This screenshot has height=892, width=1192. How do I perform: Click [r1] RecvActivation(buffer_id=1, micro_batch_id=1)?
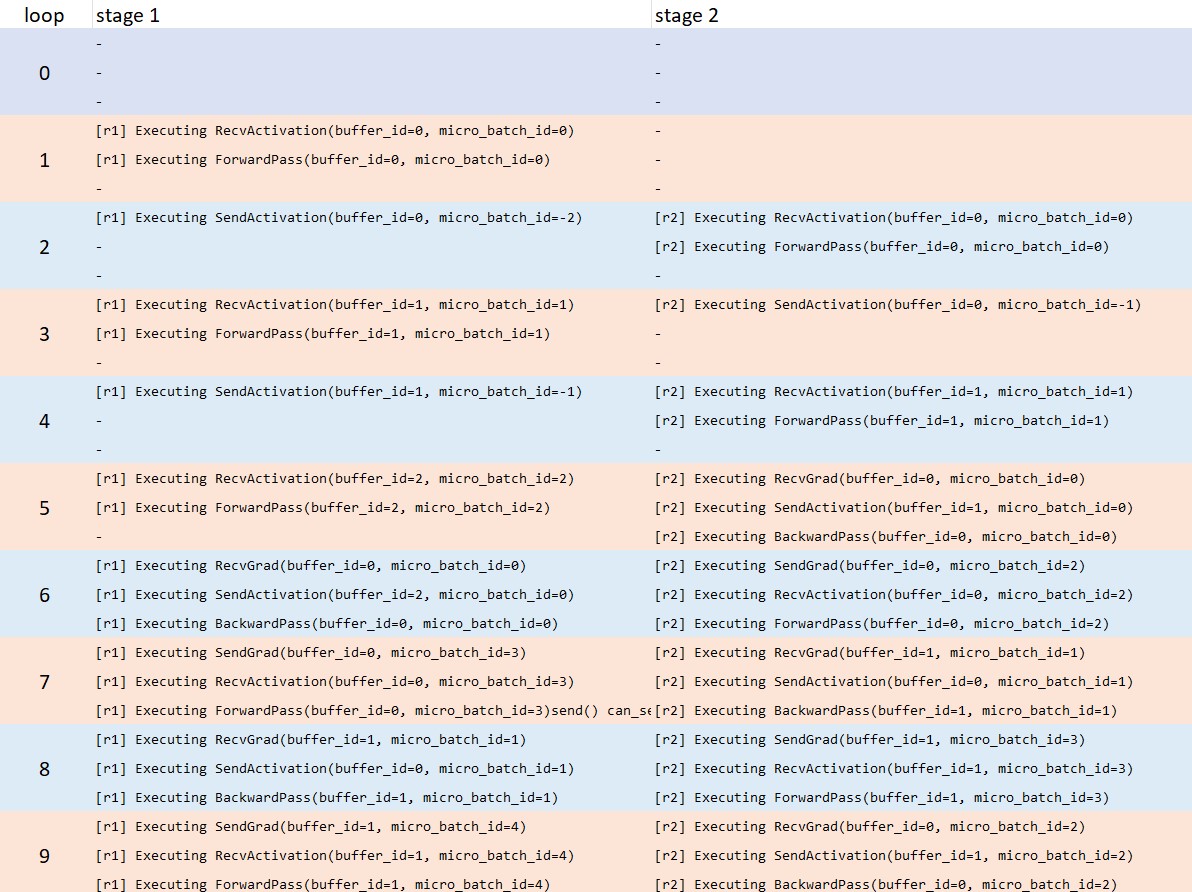pos(334,305)
